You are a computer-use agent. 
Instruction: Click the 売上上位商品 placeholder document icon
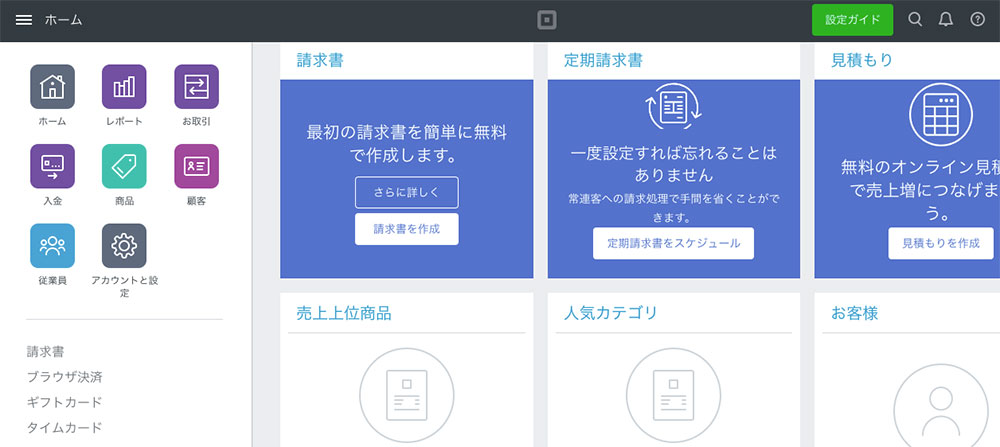[407, 395]
